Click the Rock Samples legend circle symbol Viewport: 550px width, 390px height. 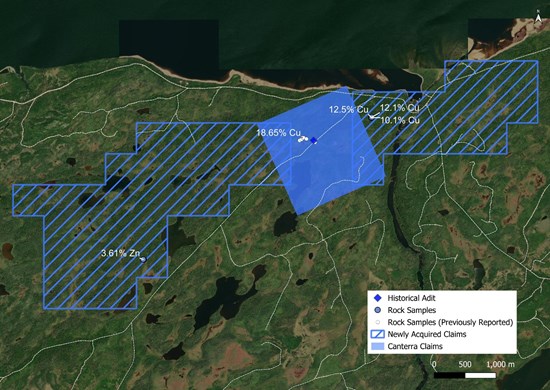[x=377, y=310]
